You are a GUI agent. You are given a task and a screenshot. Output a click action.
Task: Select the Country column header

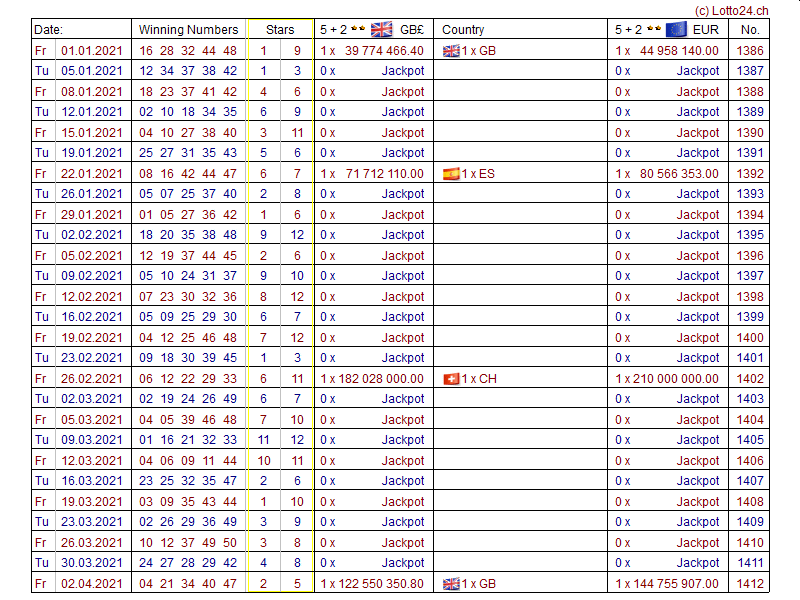pos(463,30)
